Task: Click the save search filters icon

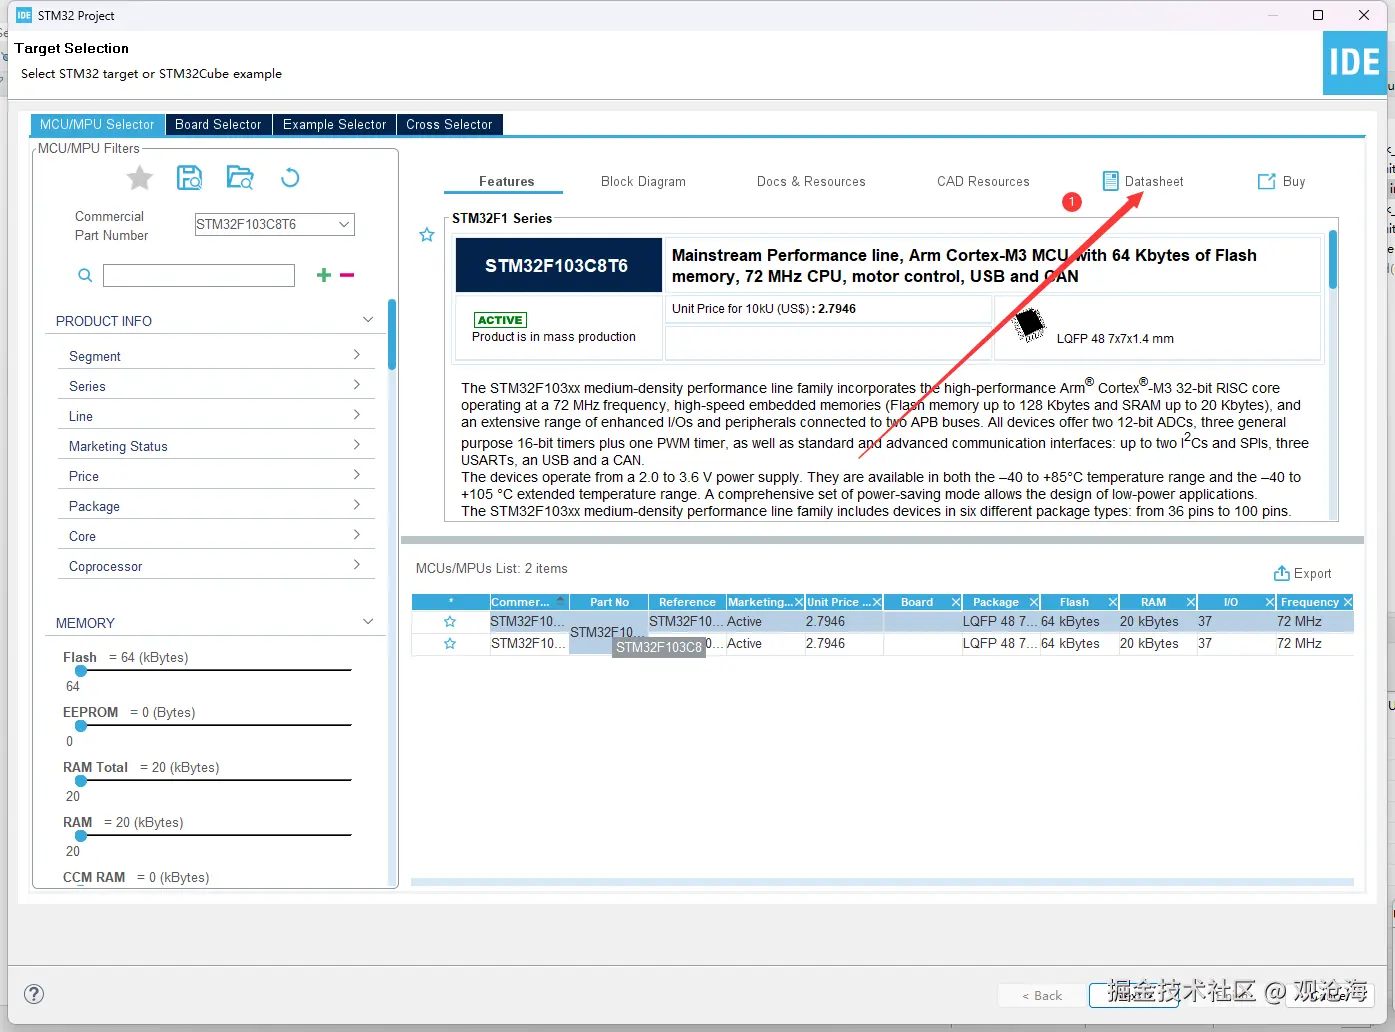Action: (x=189, y=178)
